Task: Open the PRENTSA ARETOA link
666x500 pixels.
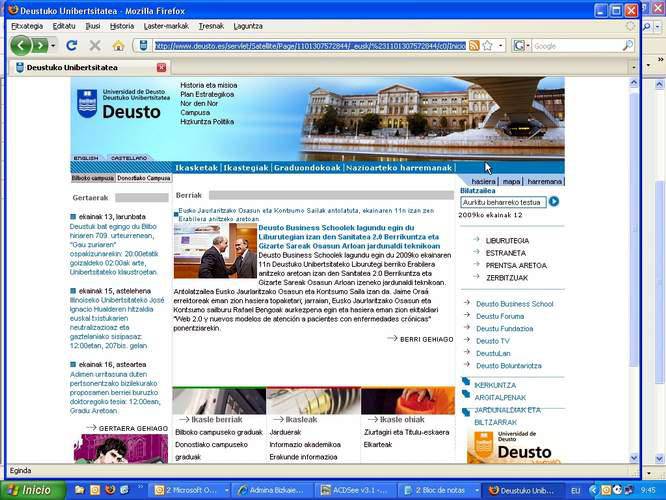Action: (516, 266)
